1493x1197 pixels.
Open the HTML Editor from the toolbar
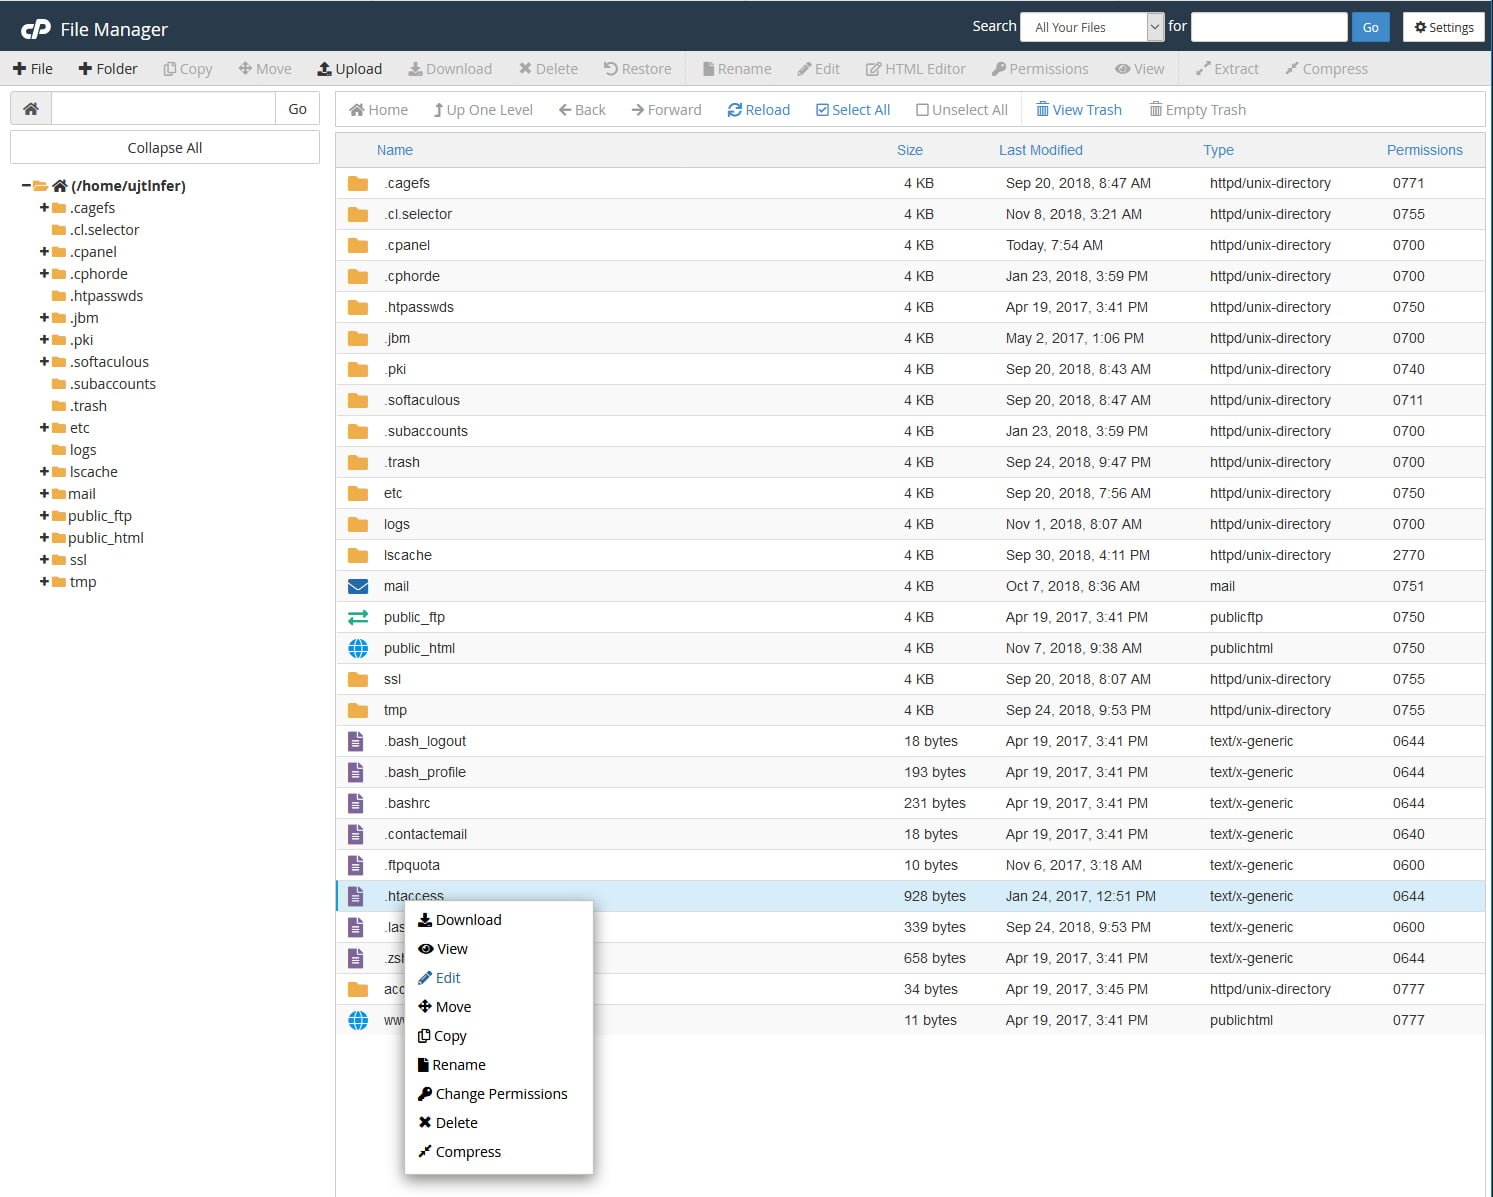[x=915, y=68]
